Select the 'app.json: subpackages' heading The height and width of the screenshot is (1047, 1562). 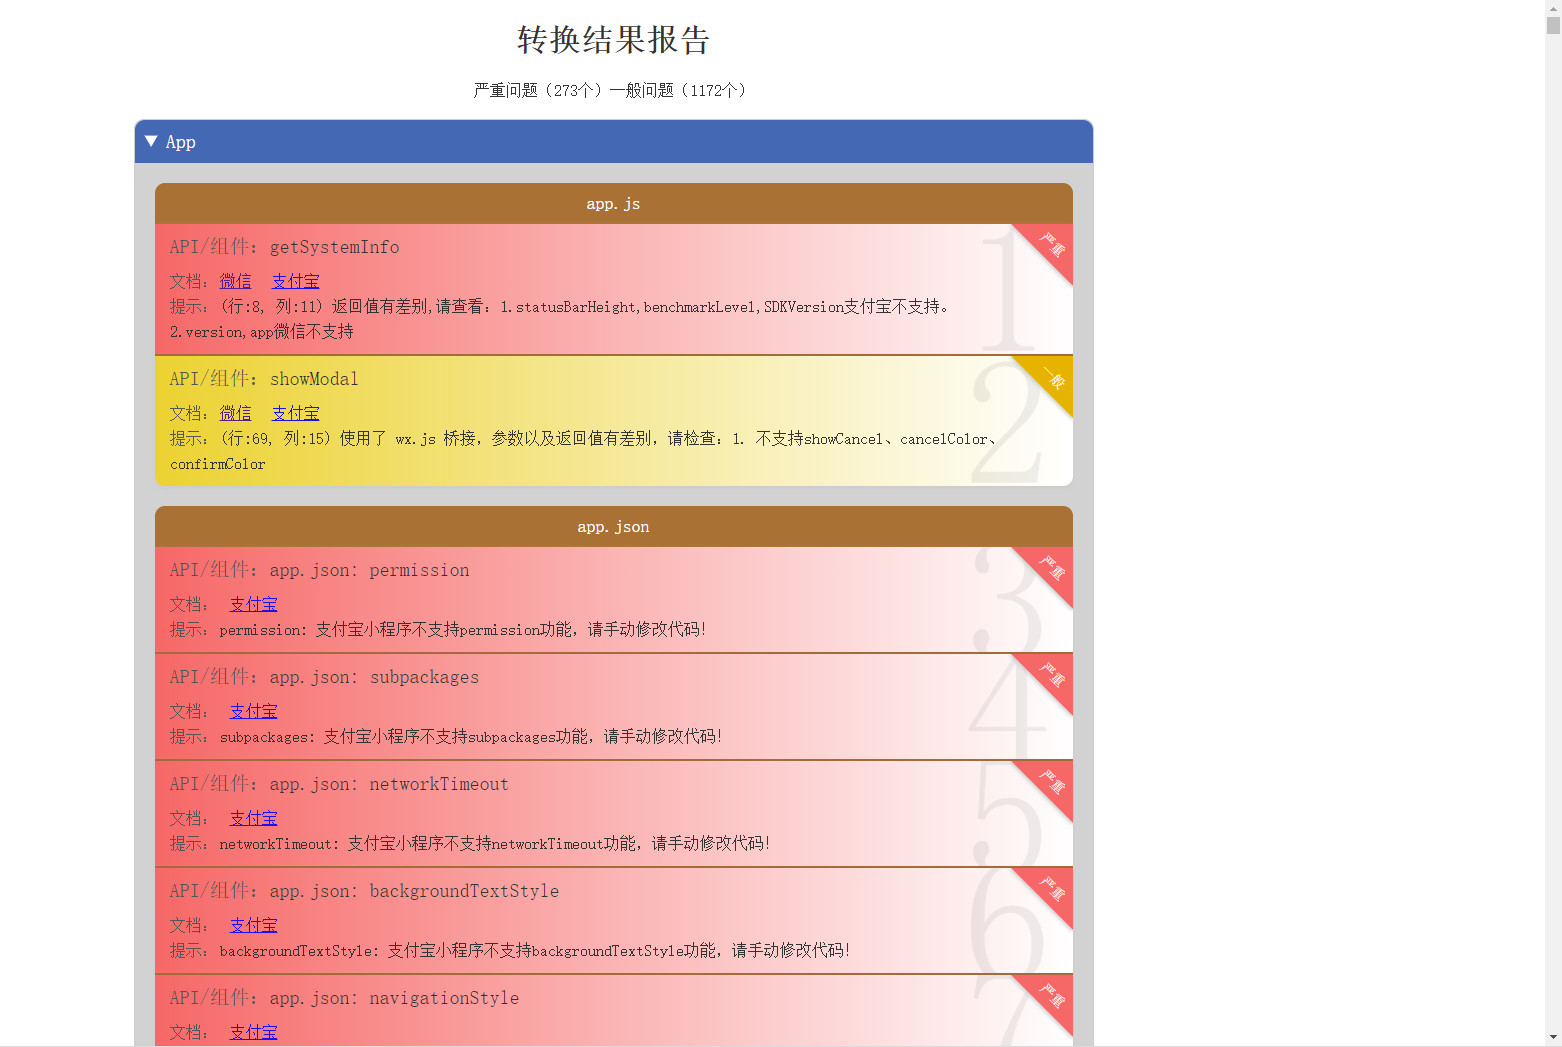(x=375, y=677)
